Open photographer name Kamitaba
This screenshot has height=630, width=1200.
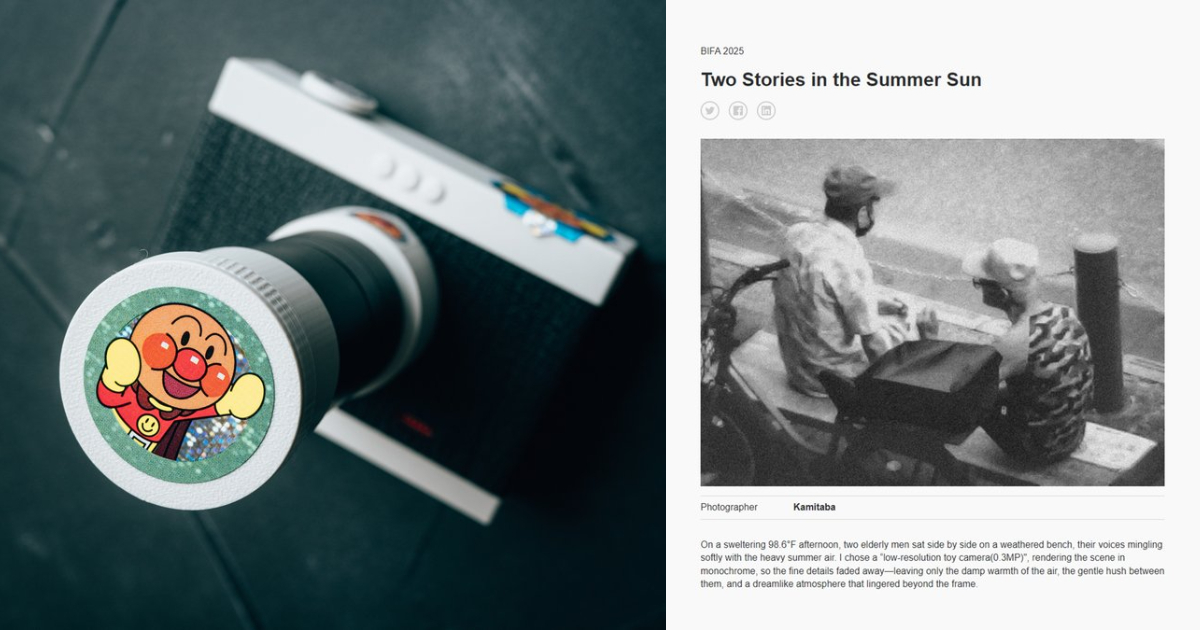814,507
